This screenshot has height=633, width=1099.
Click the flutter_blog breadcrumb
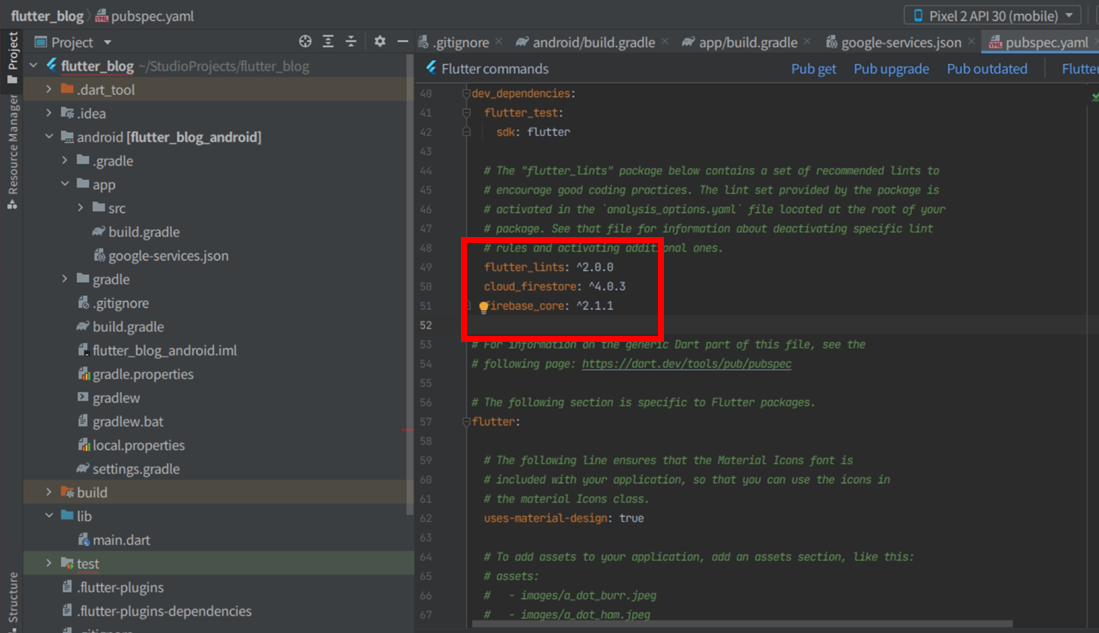point(47,15)
